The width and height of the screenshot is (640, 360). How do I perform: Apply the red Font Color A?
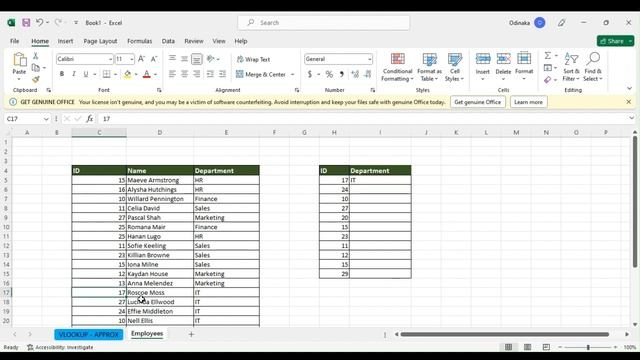pos(147,74)
